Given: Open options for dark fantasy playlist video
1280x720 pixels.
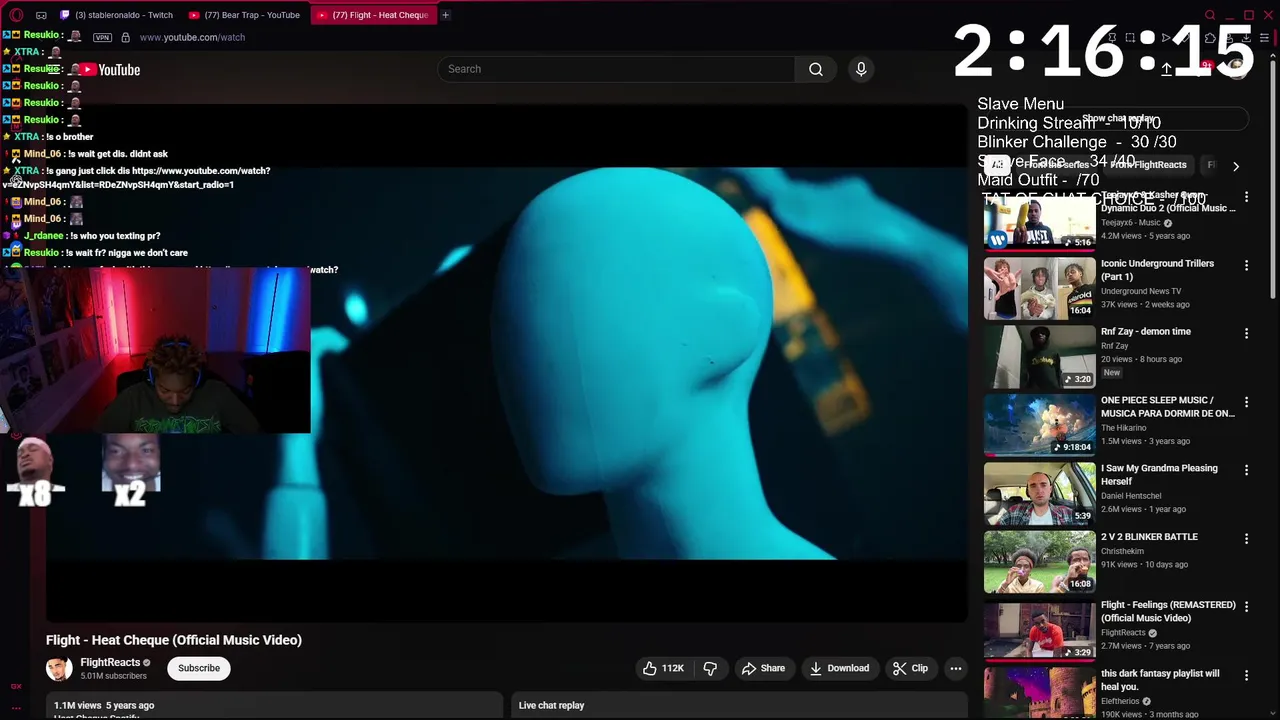Looking at the screenshot, I should click(x=1246, y=675).
